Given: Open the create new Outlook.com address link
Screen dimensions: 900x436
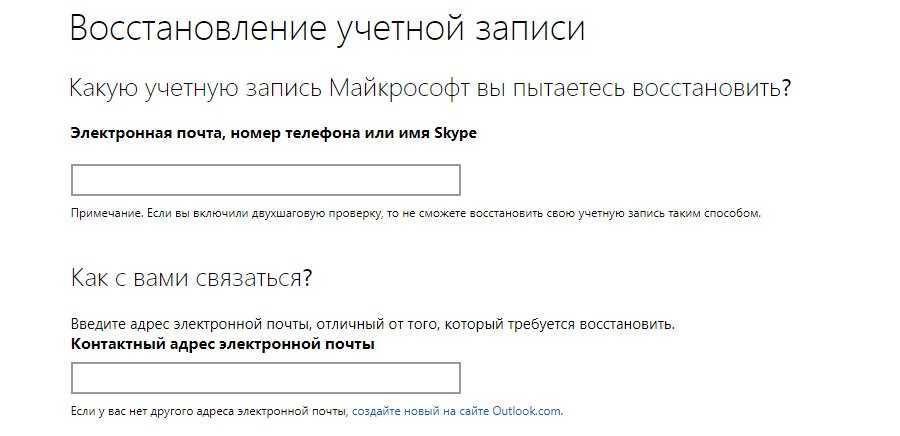Looking at the screenshot, I should (x=457, y=411).
